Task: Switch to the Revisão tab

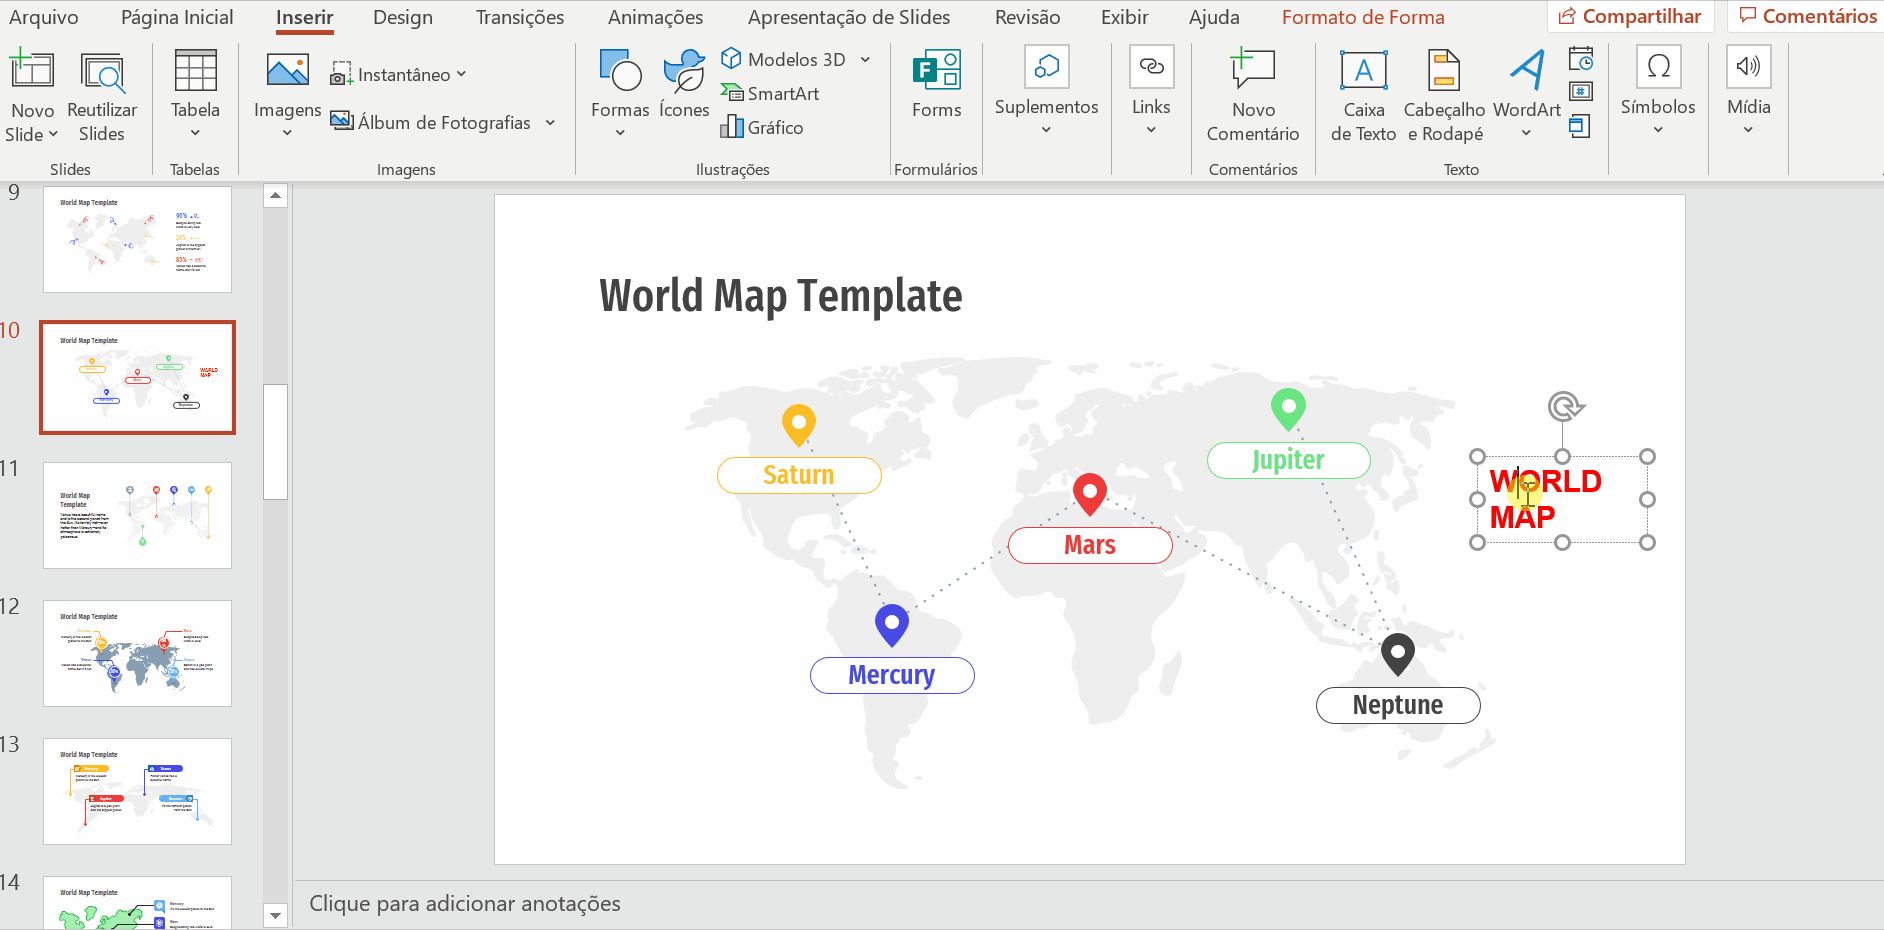Action: (x=1028, y=17)
